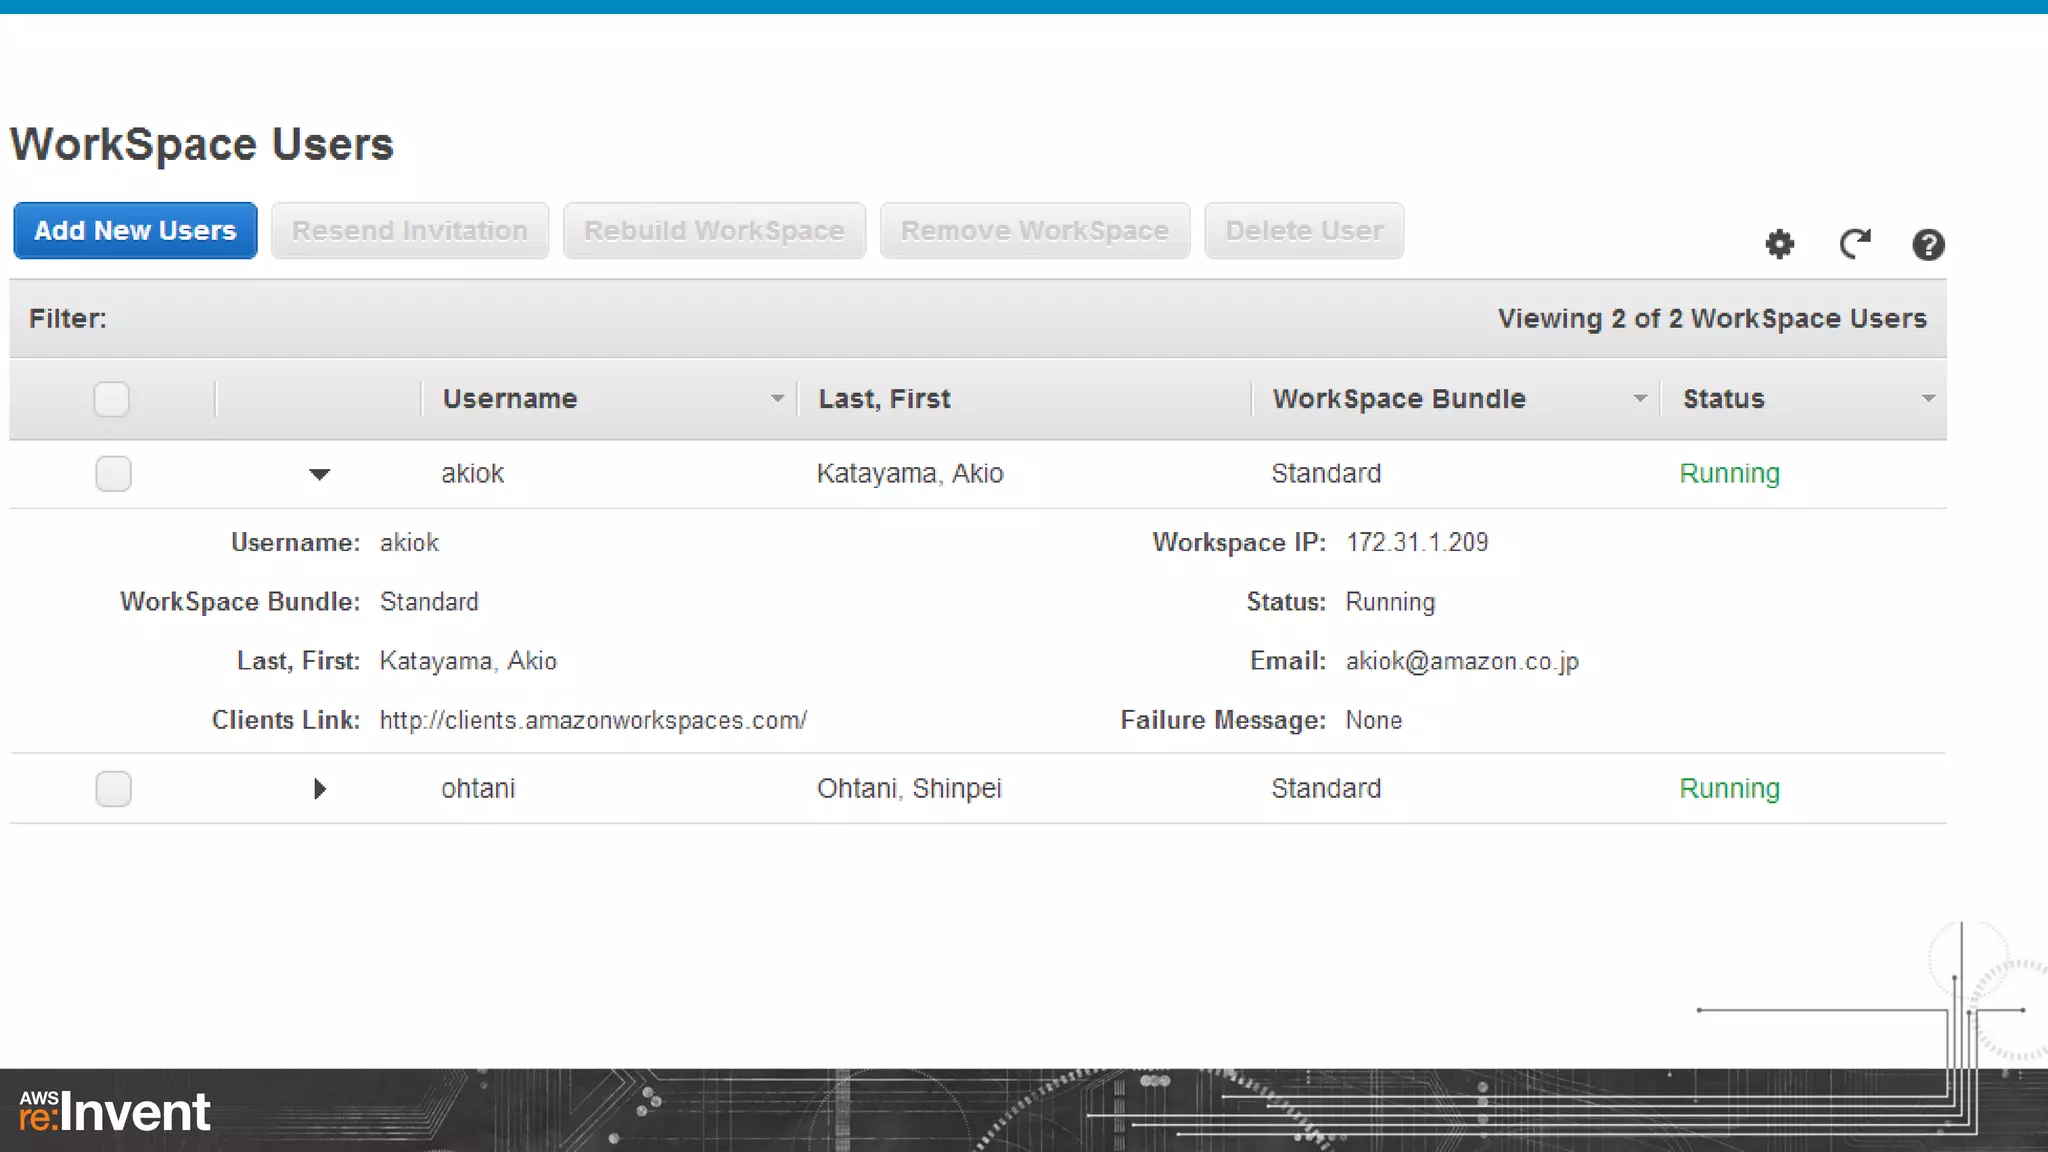
Task: Click the Rebuild WorkSpace button
Action: point(714,231)
